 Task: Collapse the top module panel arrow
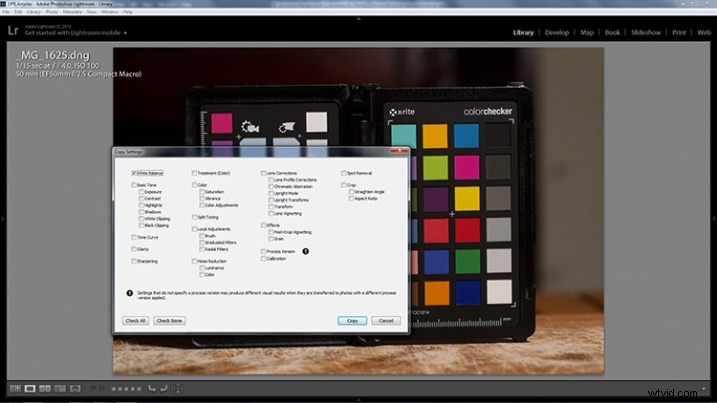tap(358, 19)
